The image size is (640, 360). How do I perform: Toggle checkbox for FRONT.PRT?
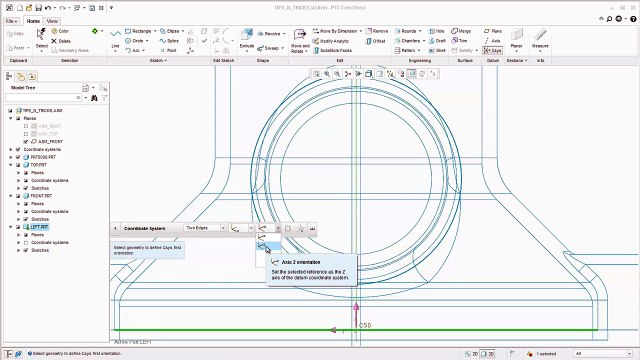pyautogui.click(x=18, y=196)
